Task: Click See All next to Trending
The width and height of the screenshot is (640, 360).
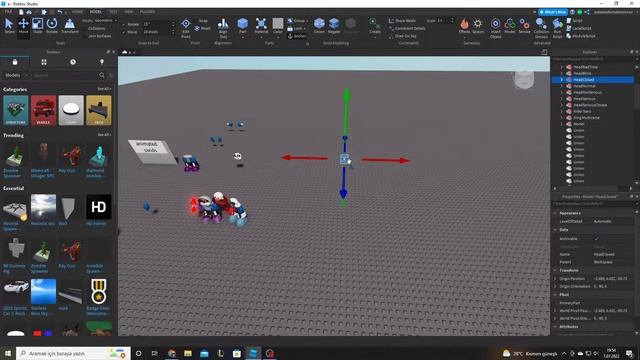Action: point(104,134)
